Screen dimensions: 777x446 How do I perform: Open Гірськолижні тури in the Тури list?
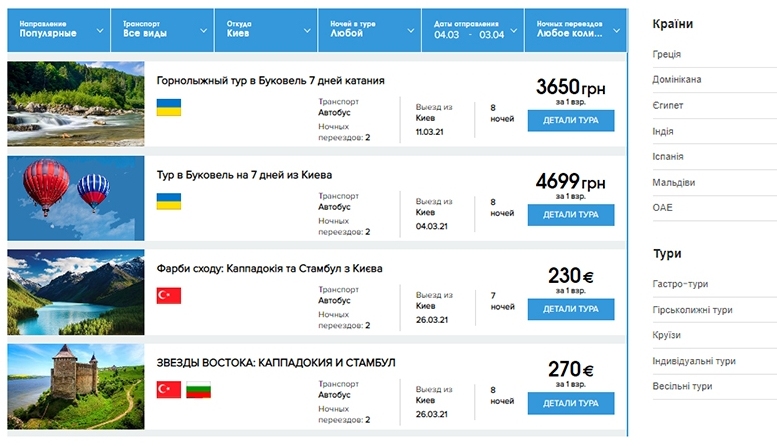pyautogui.click(x=692, y=310)
